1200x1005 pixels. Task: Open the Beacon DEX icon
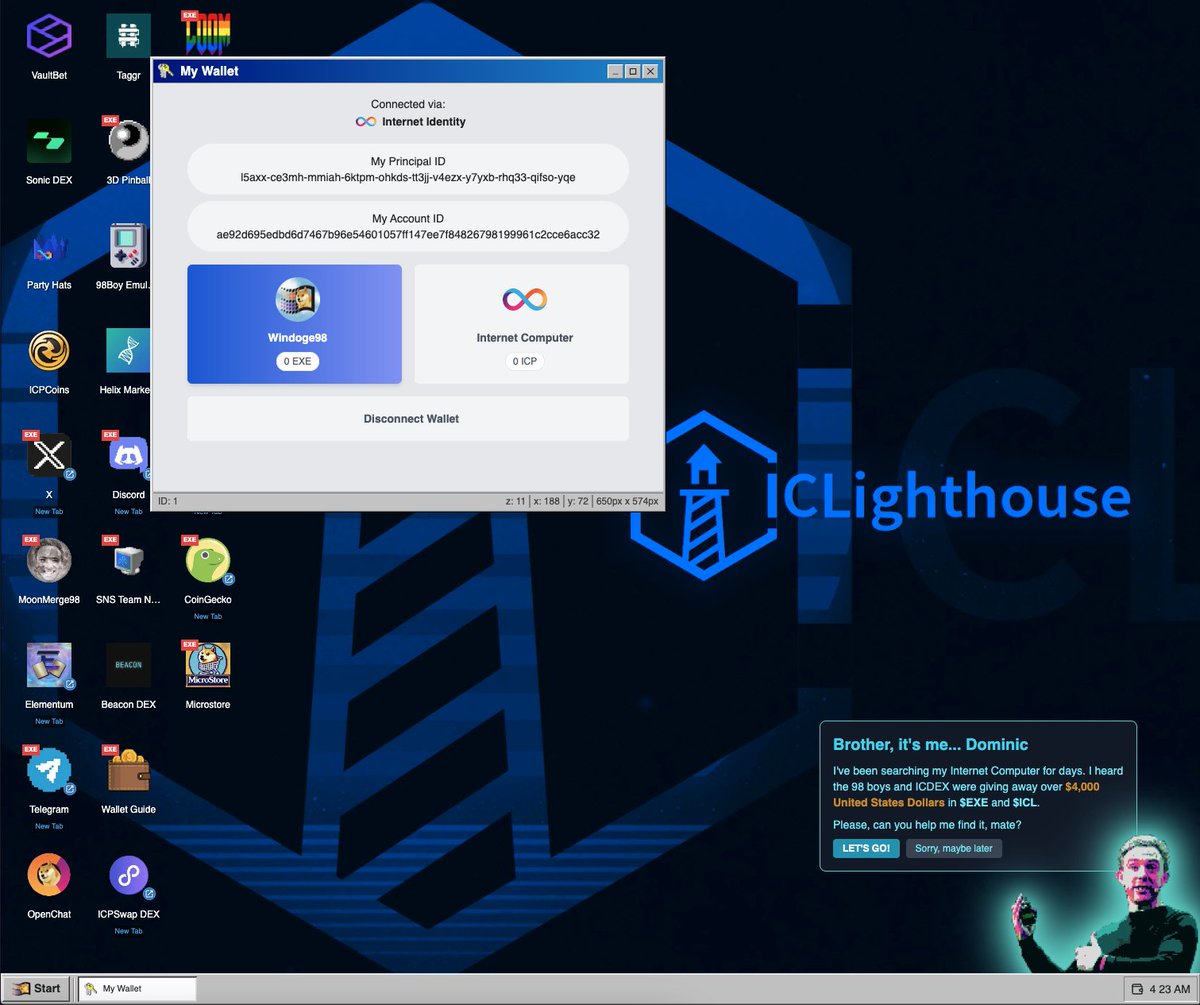pyautogui.click(x=128, y=666)
